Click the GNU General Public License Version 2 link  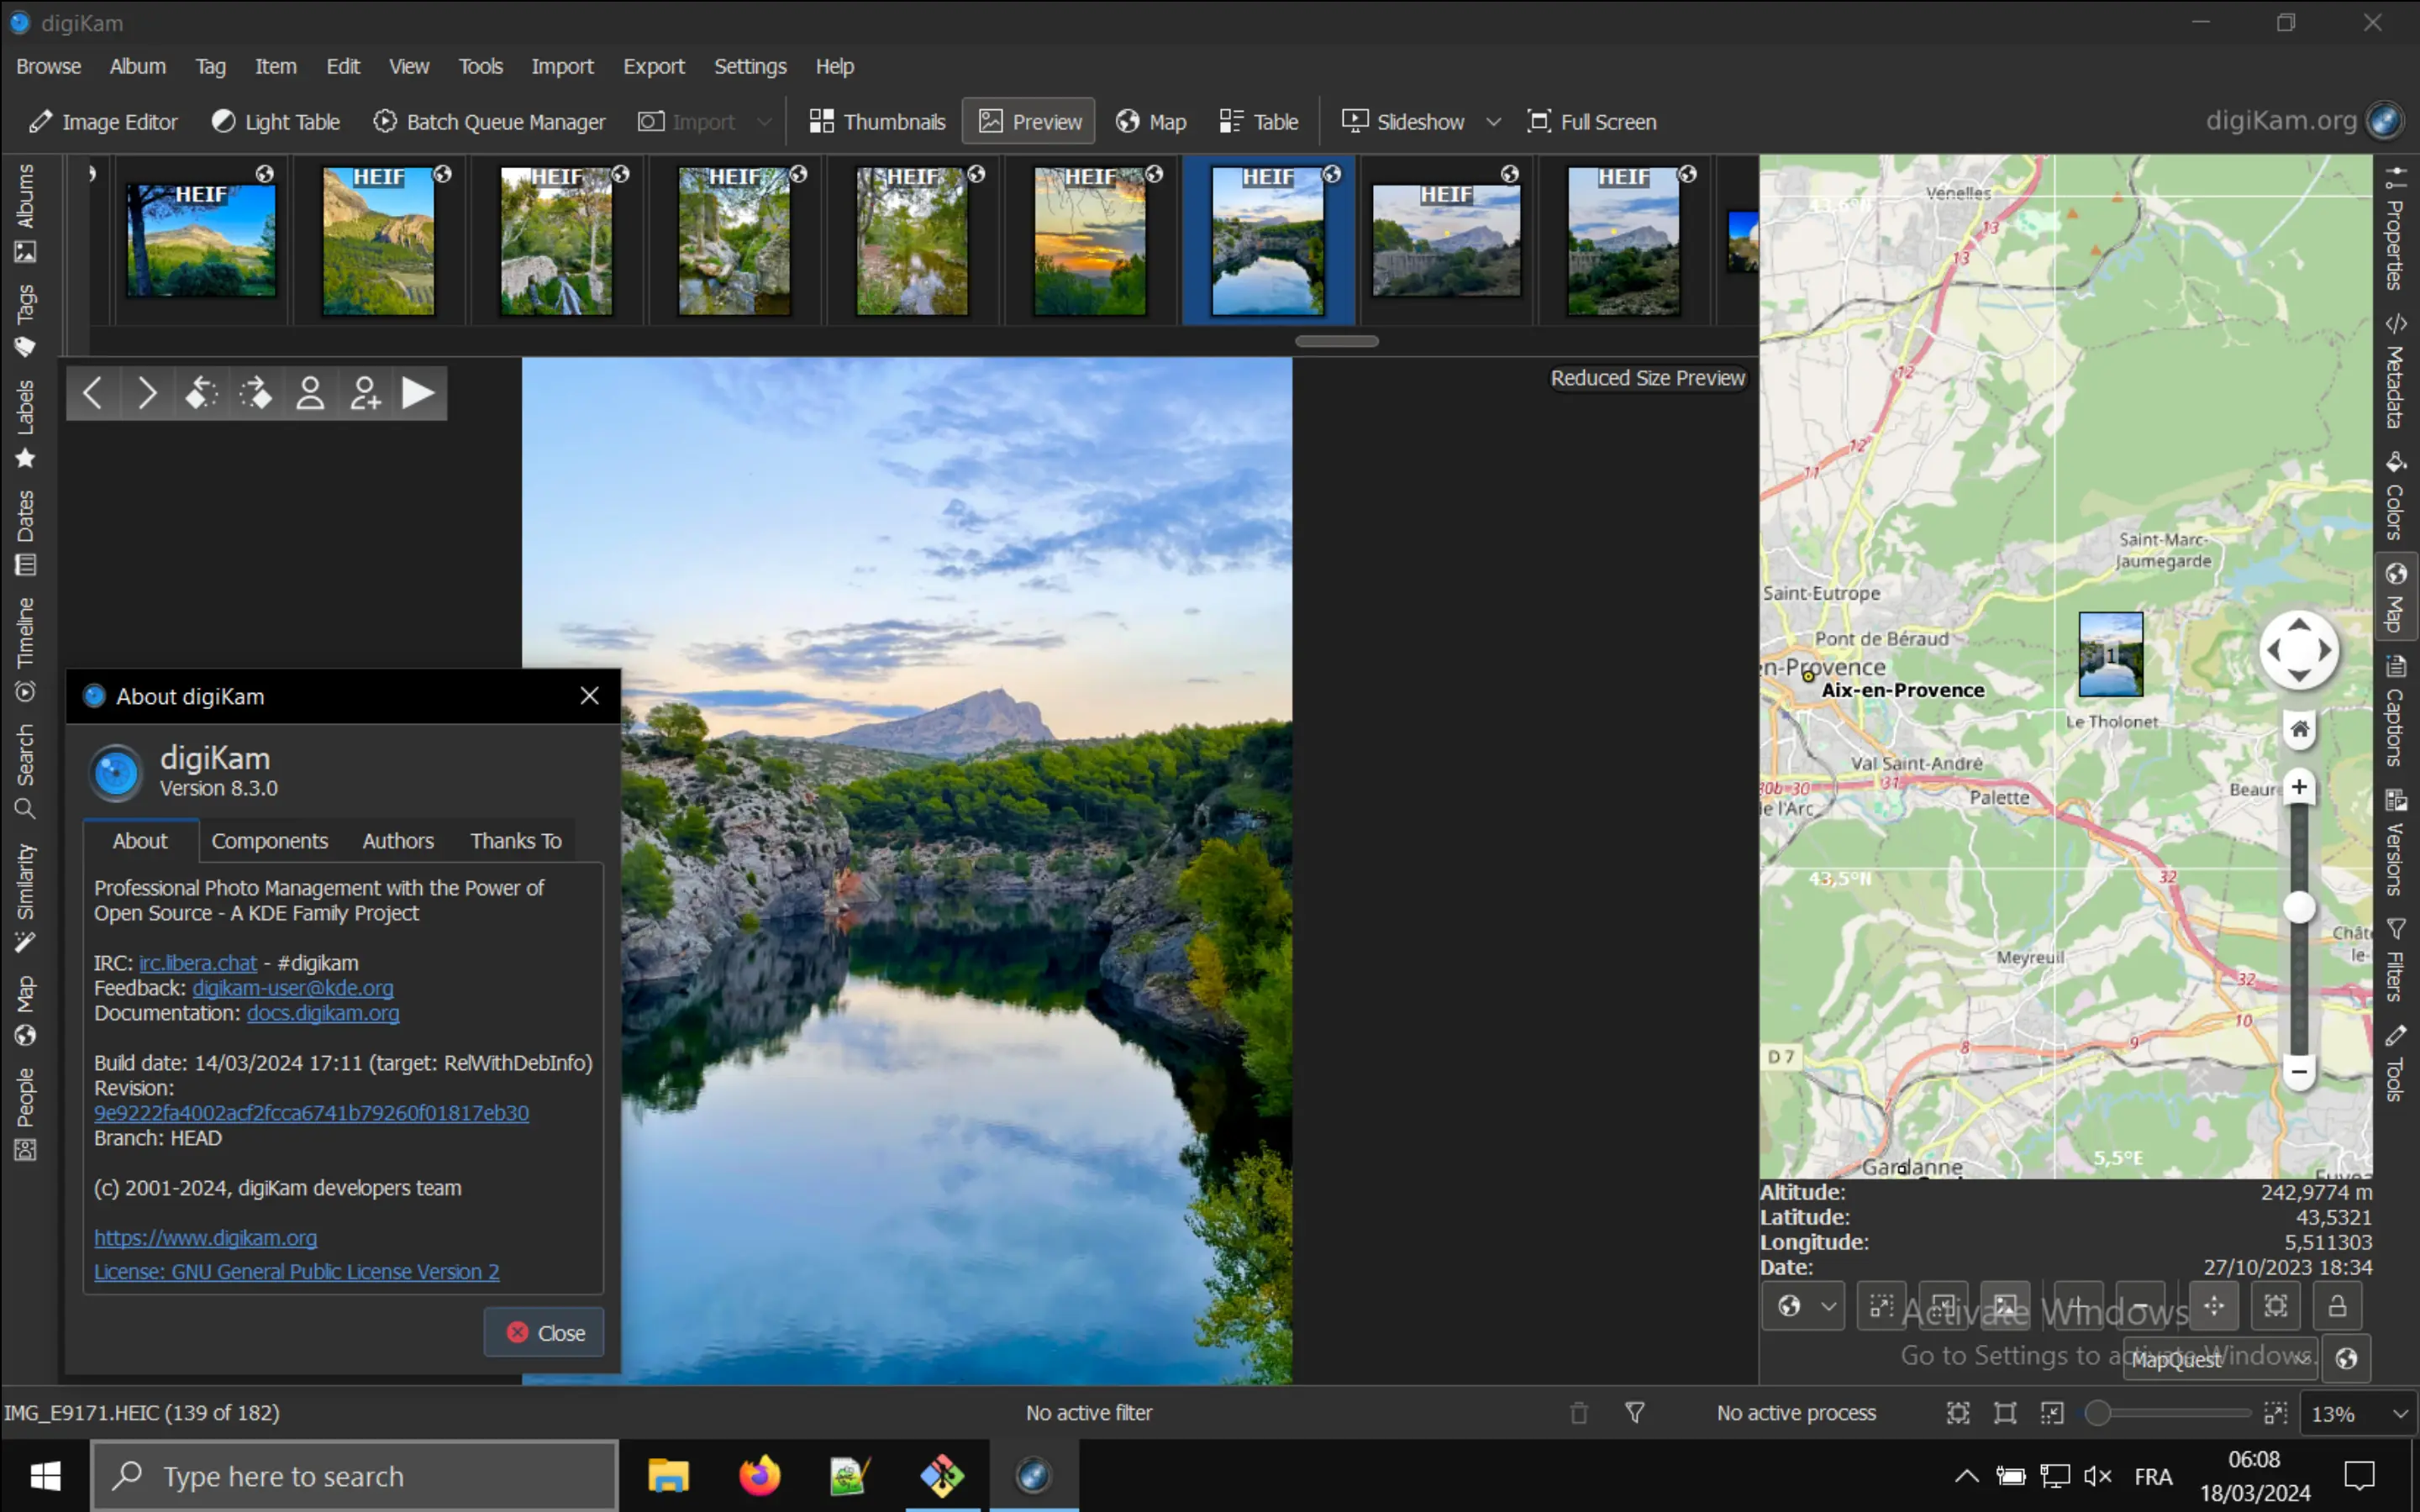tap(296, 1271)
